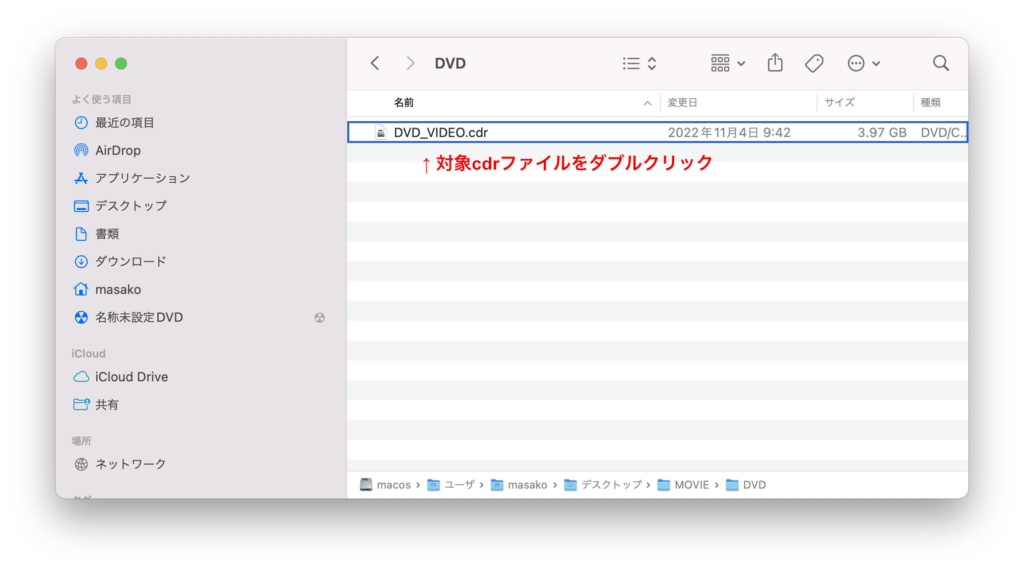Click the burn disc button right of 名称未設定DVD

(x=319, y=317)
